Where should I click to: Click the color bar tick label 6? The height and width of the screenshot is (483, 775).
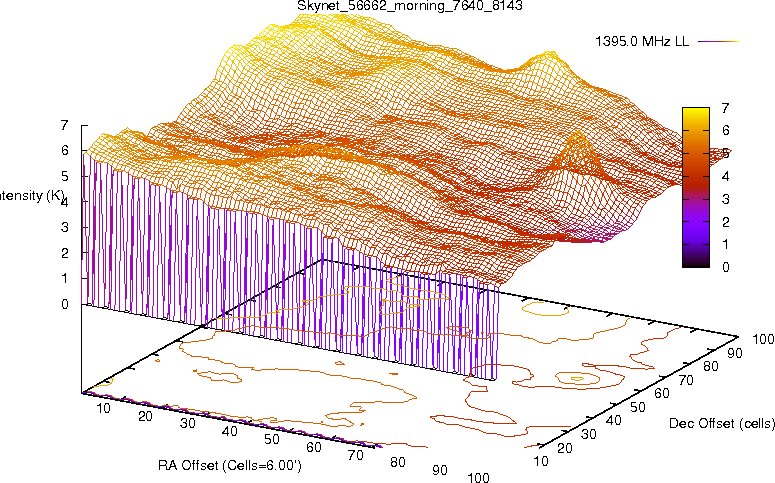pos(725,131)
